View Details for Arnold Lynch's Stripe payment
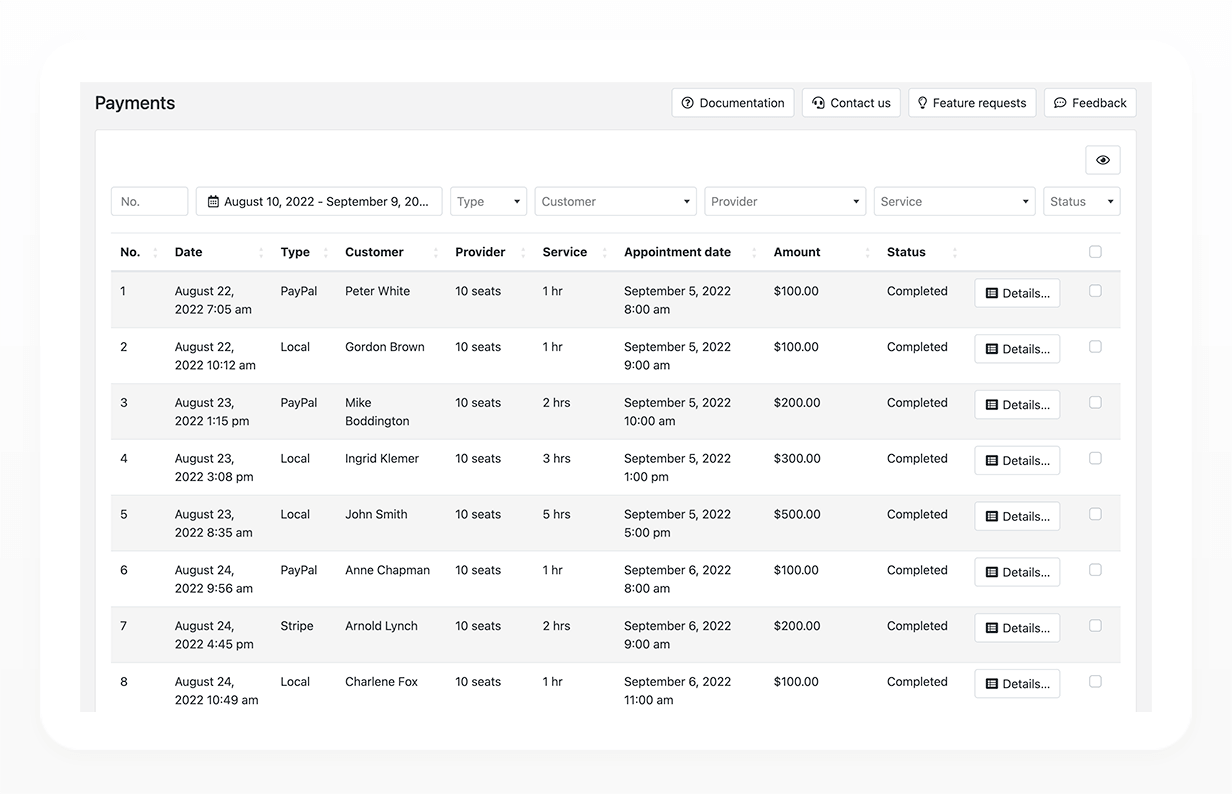Screen dimensions: 1232x794 click(1017, 628)
